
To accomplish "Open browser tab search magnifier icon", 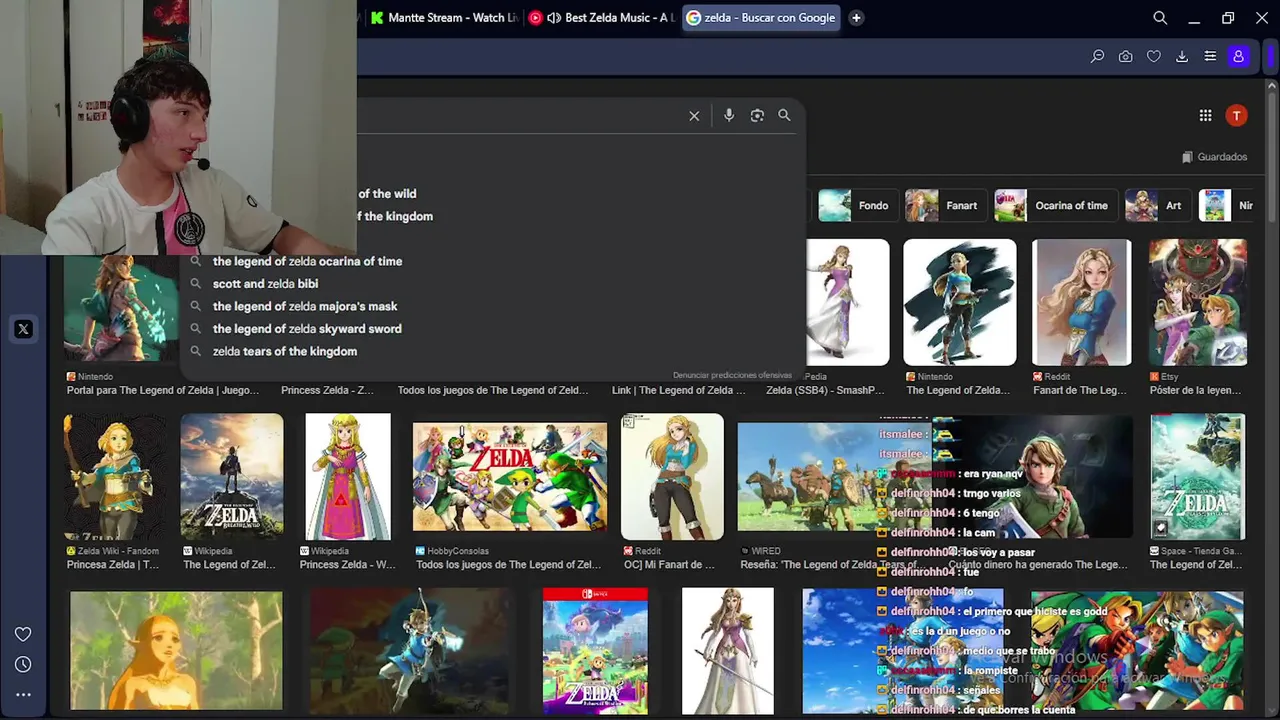I will click(x=1160, y=18).
